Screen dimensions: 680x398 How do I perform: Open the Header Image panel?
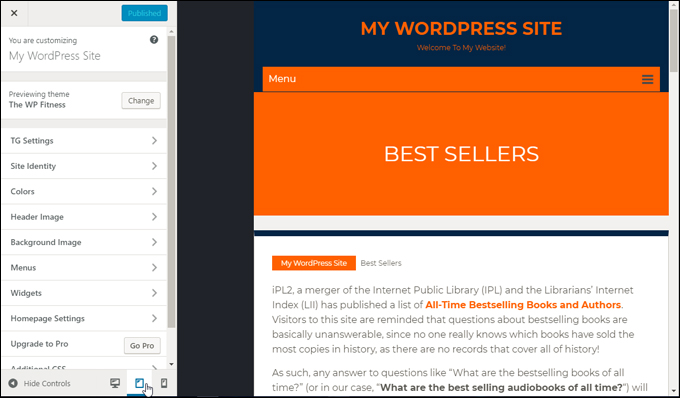84,217
